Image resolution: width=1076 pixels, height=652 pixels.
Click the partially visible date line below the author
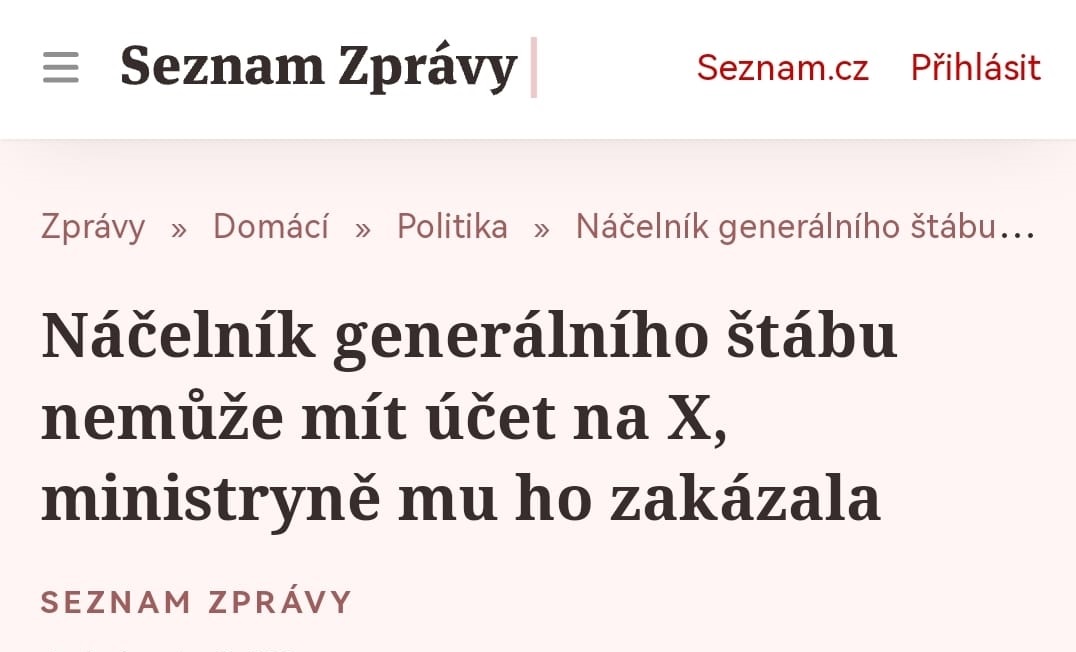(168, 648)
